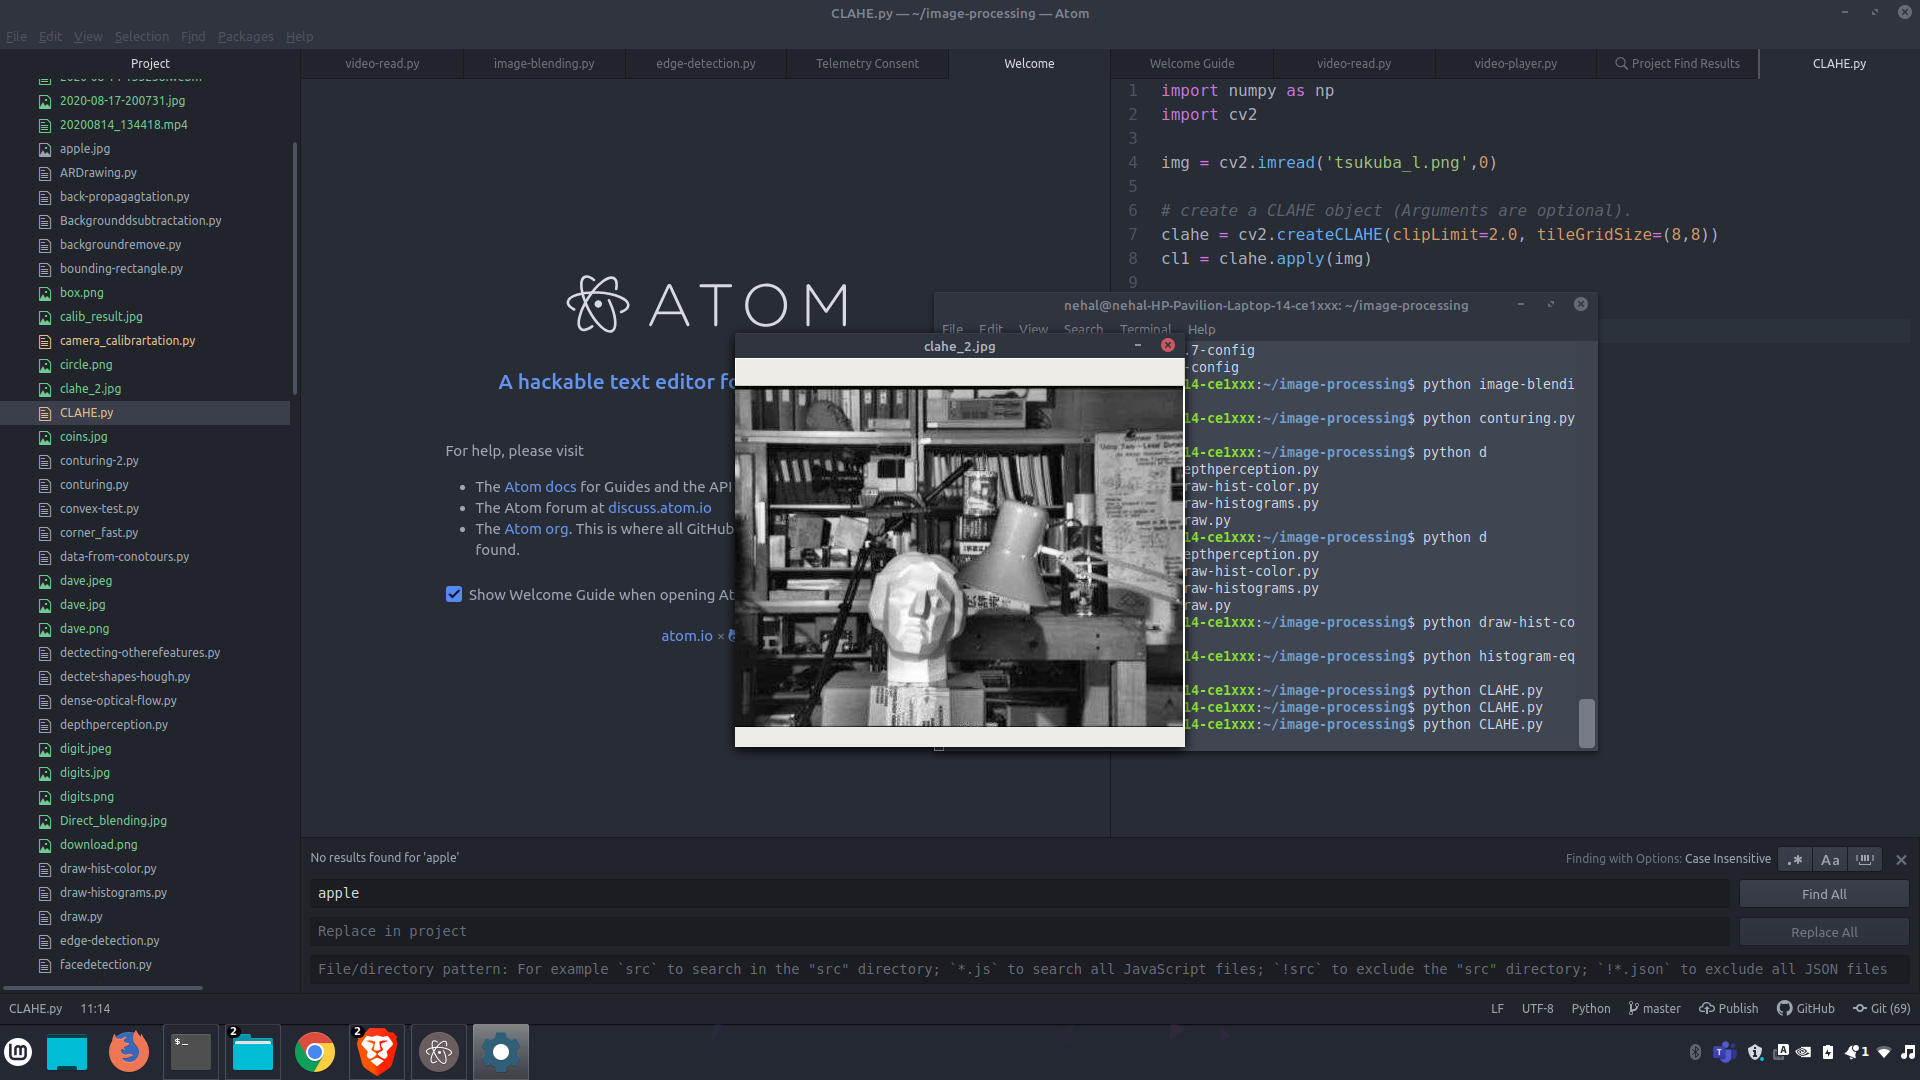This screenshot has width=1920, height=1080.
Task: Click the GitHub status bar icon
Action: [x=1806, y=1008]
